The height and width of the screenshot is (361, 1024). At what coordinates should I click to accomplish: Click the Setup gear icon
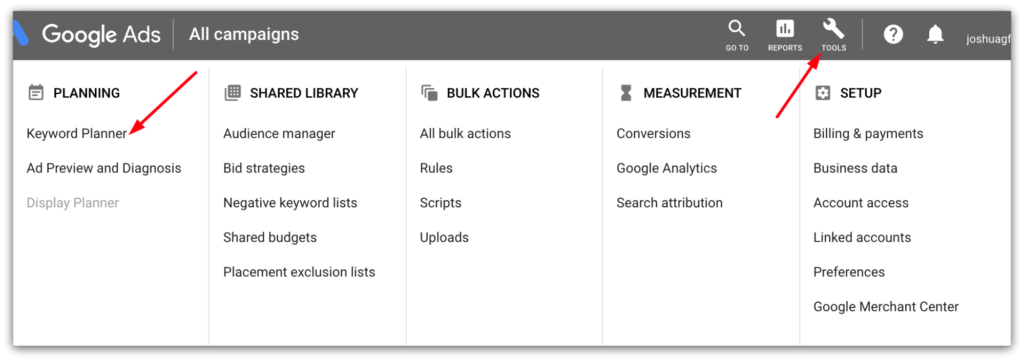823,93
